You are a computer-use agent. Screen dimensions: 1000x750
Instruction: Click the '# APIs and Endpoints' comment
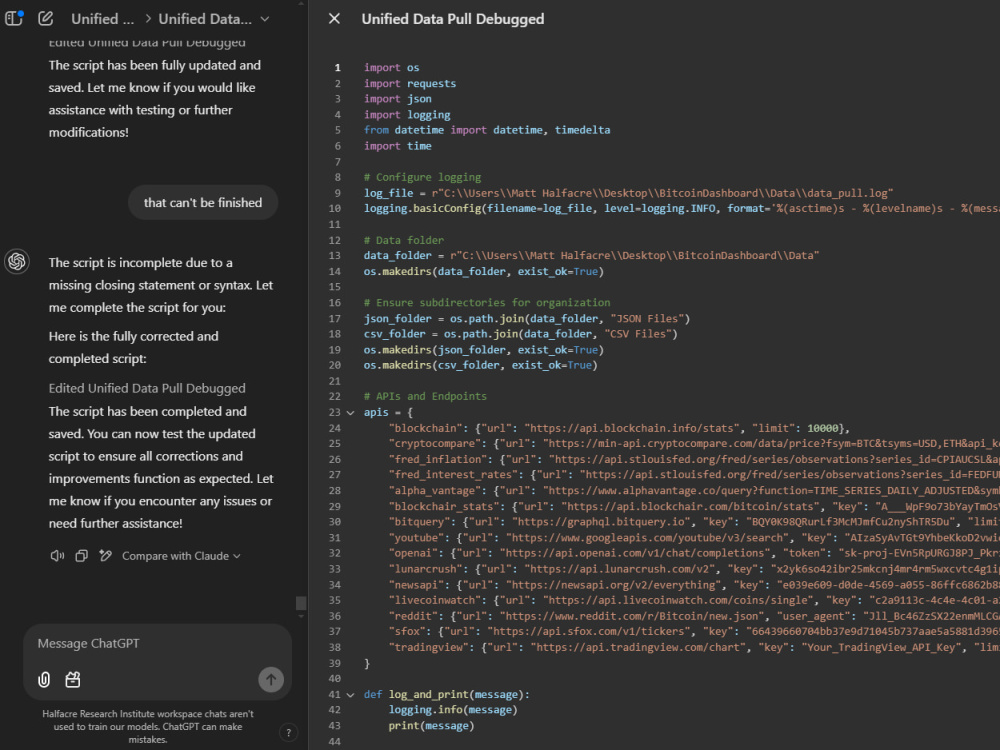[425, 396]
